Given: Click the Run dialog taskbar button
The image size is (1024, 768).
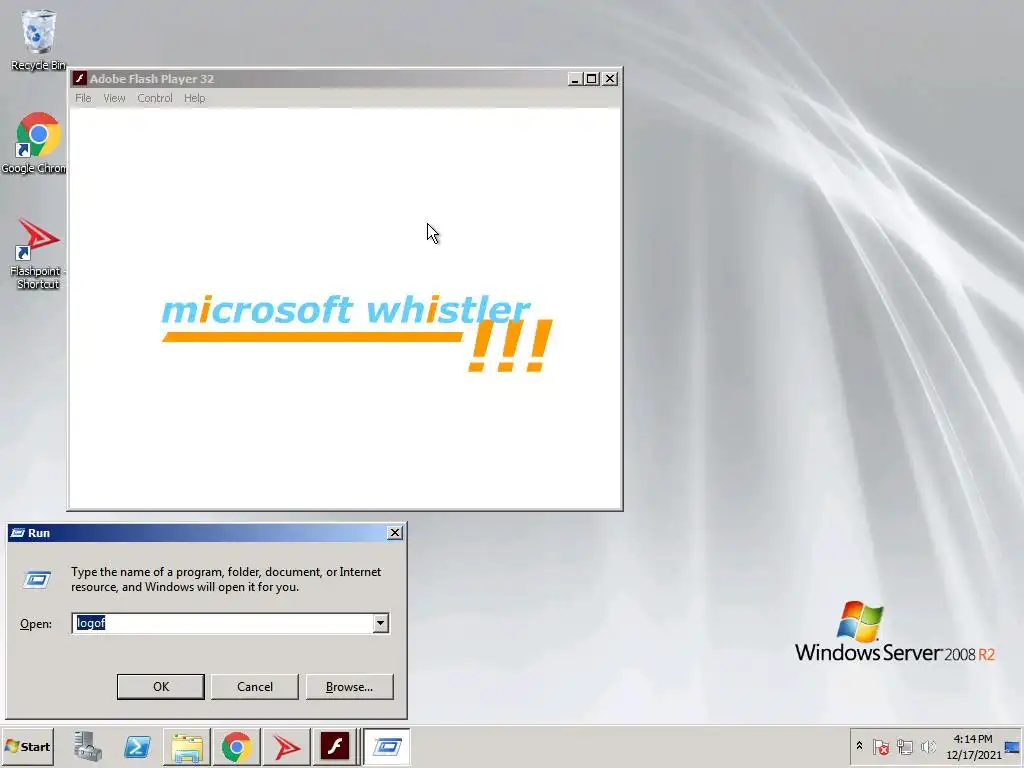Looking at the screenshot, I should click(x=387, y=746).
